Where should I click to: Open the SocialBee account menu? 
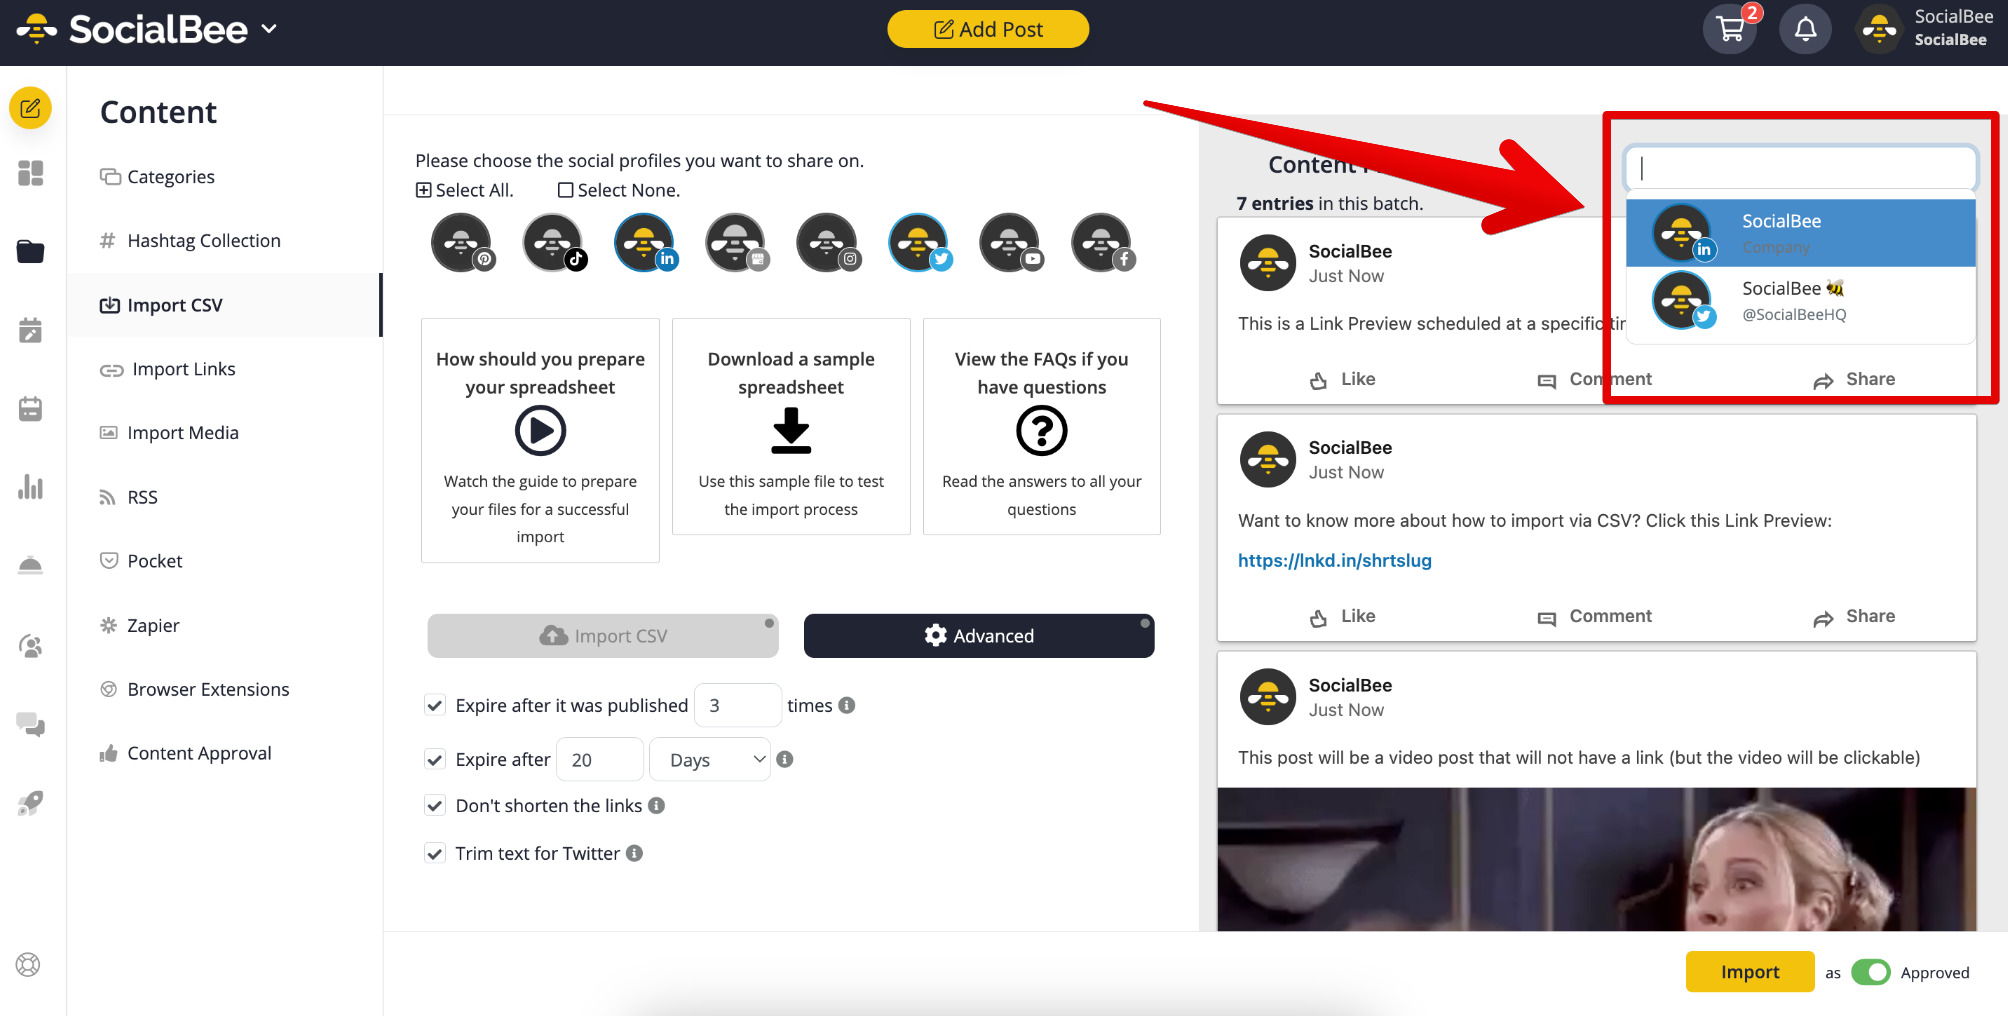click(1925, 28)
